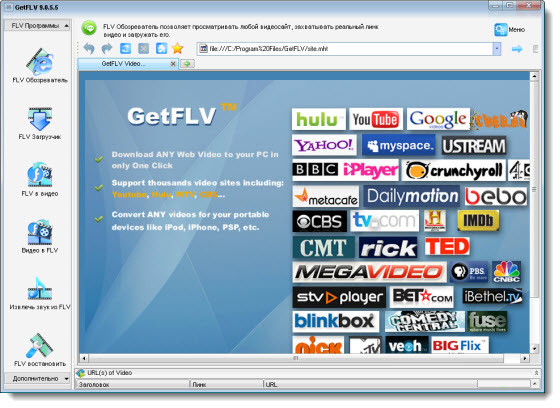Click the tv.com logo

pos(384,221)
